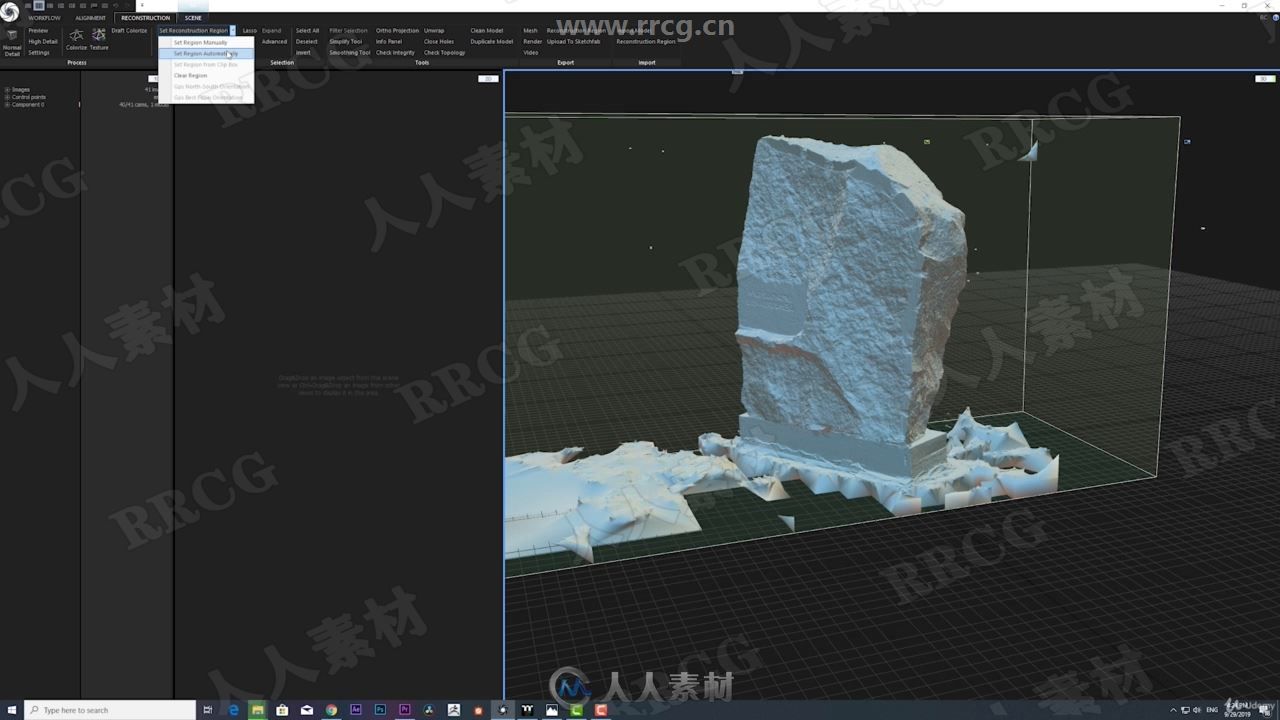Screen dimensions: 1280x720
Task: Open Premiere Pro from the taskbar
Action: [x=404, y=710]
